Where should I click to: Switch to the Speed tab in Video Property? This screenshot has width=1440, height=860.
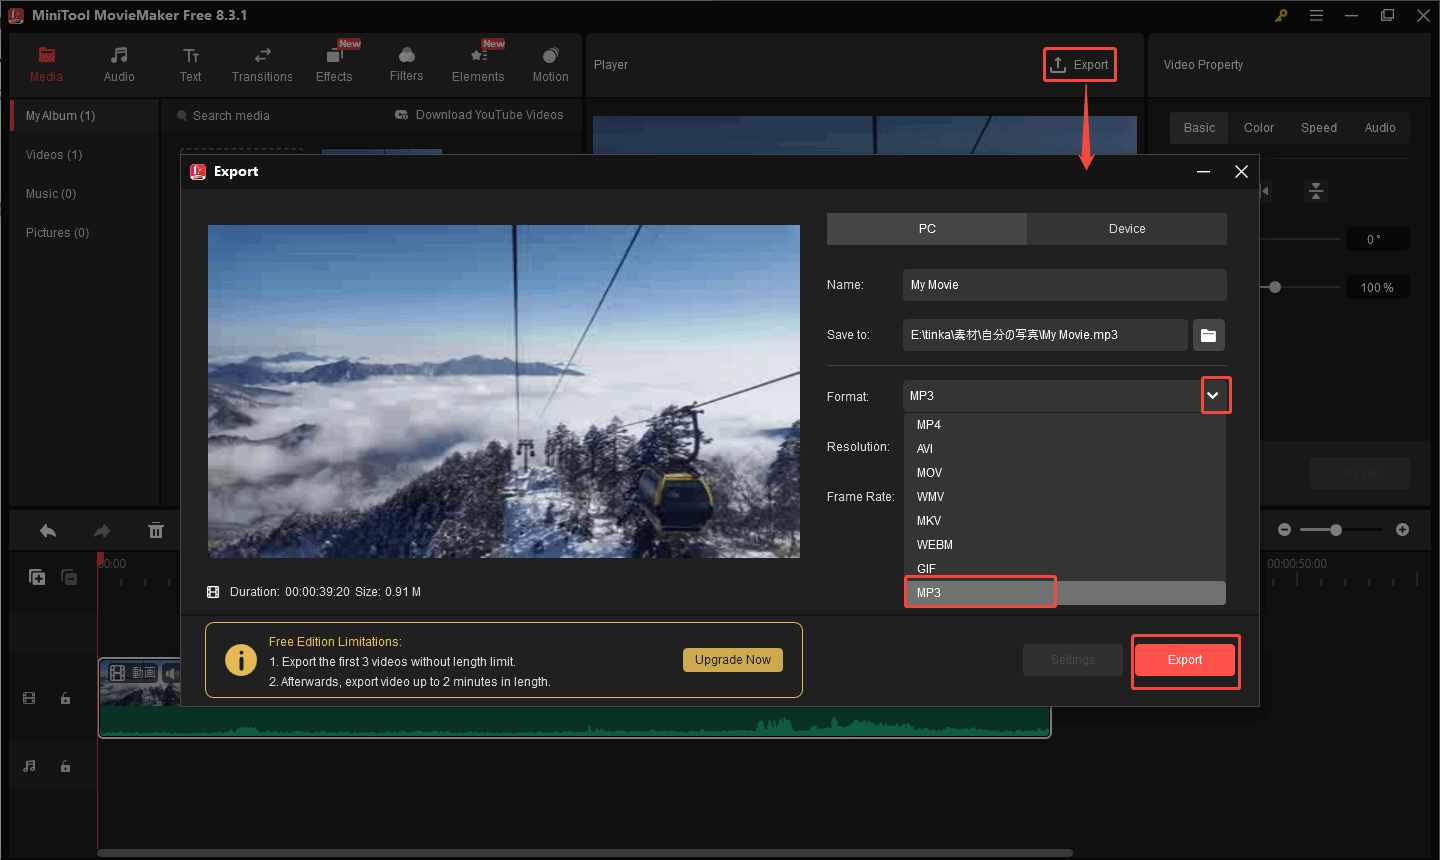coord(1318,128)
